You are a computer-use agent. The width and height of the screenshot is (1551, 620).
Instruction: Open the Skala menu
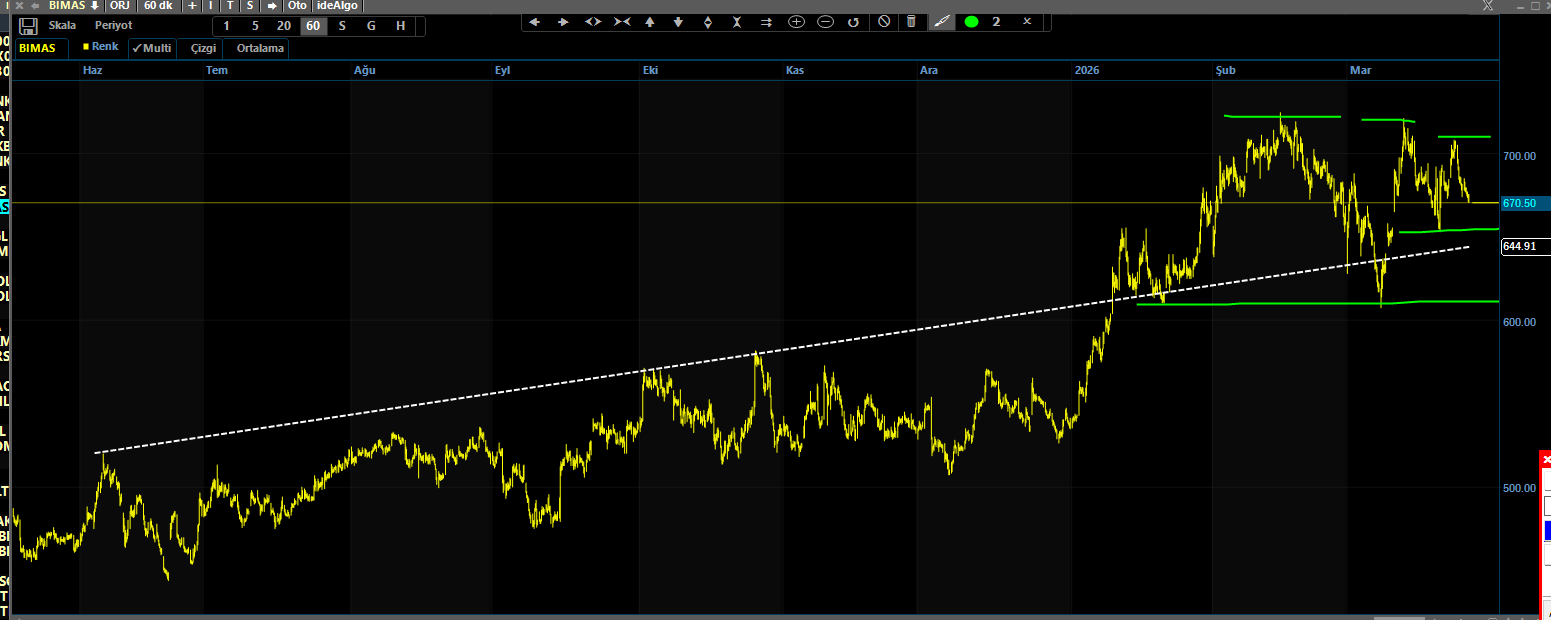[x=62, y=26]
